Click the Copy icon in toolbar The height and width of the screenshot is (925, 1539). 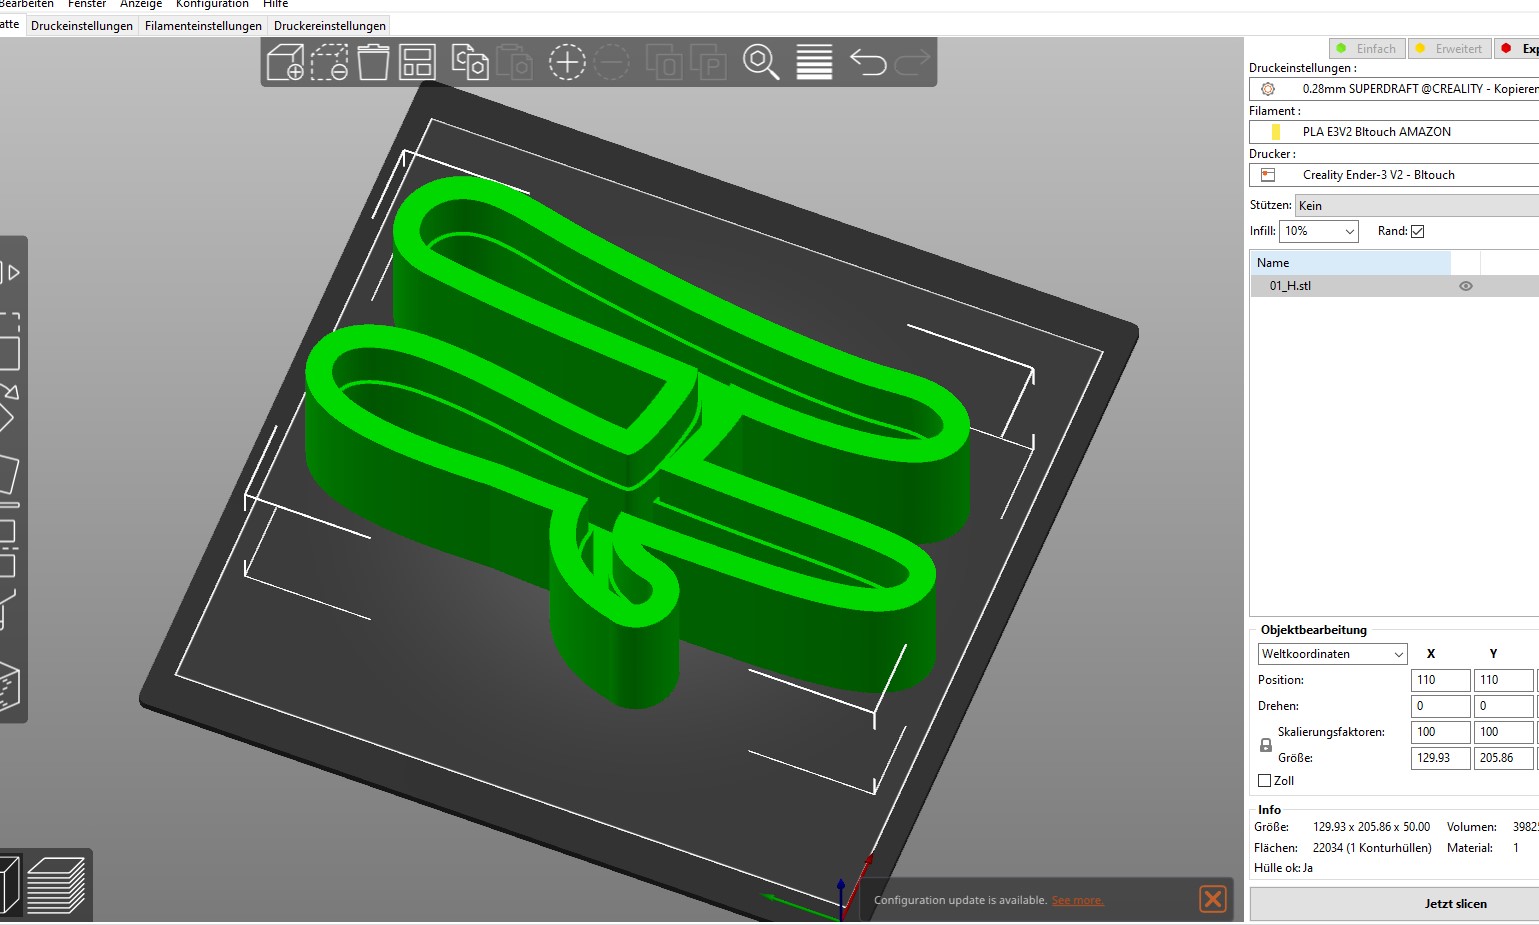pyautogui.click(x=469, y=62)
